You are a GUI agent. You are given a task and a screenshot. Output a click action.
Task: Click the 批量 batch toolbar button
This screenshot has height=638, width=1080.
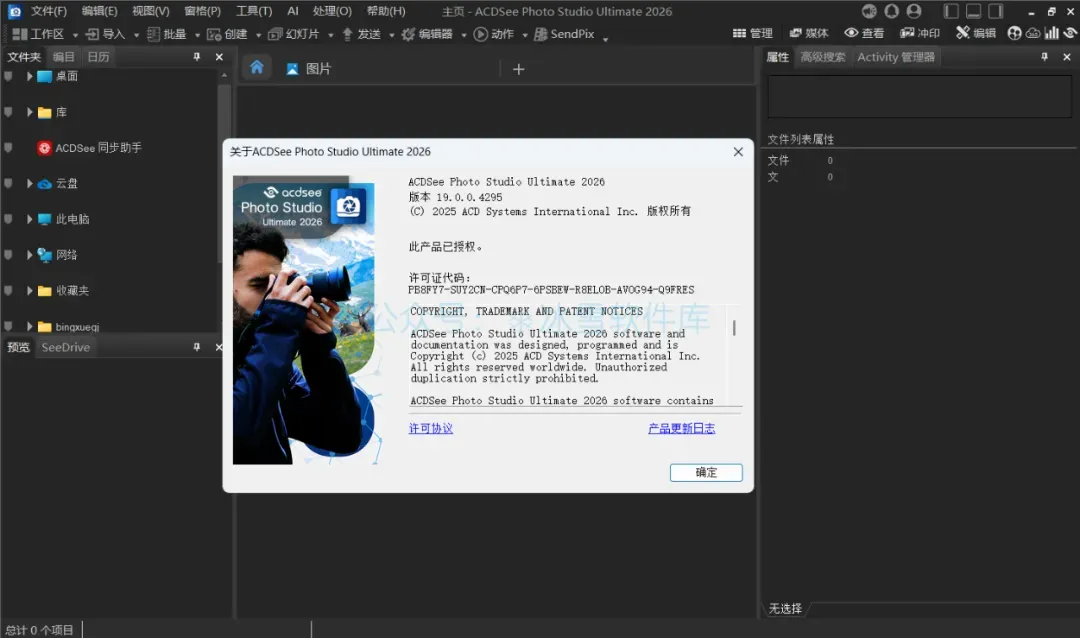pos(167,34)
